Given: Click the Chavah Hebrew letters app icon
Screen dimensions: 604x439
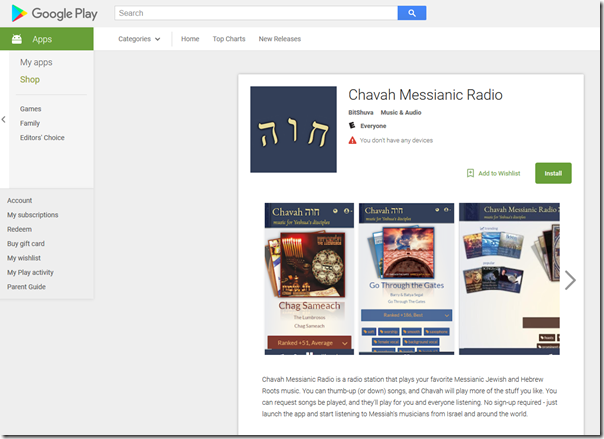Looking at the screenshot, I should coord(293,129).
